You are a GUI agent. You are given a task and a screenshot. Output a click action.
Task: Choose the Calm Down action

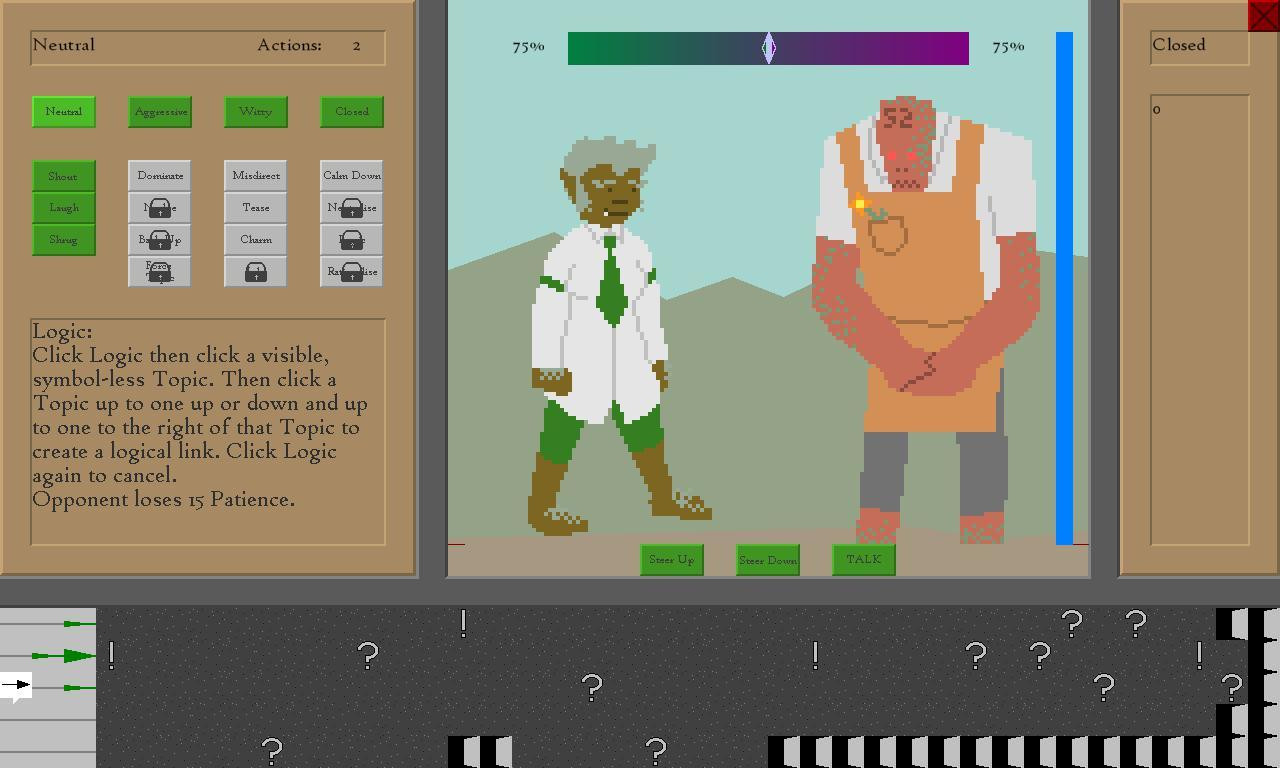tap(352, 176)
